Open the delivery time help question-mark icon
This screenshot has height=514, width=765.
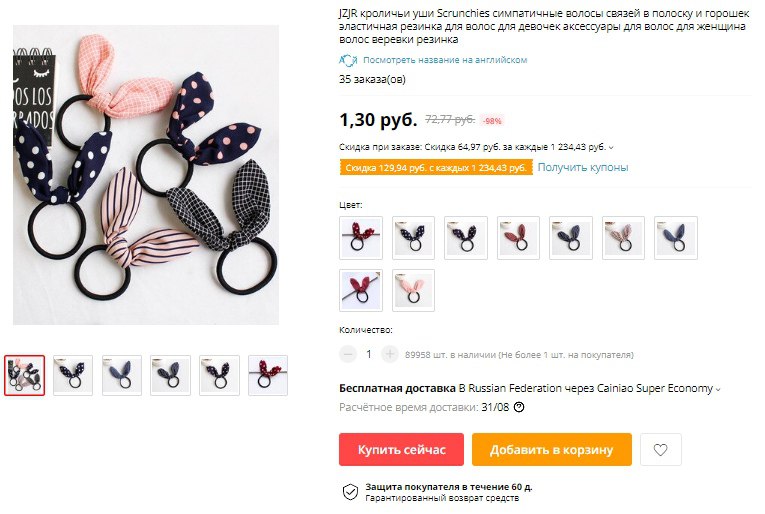coord(519,407)
